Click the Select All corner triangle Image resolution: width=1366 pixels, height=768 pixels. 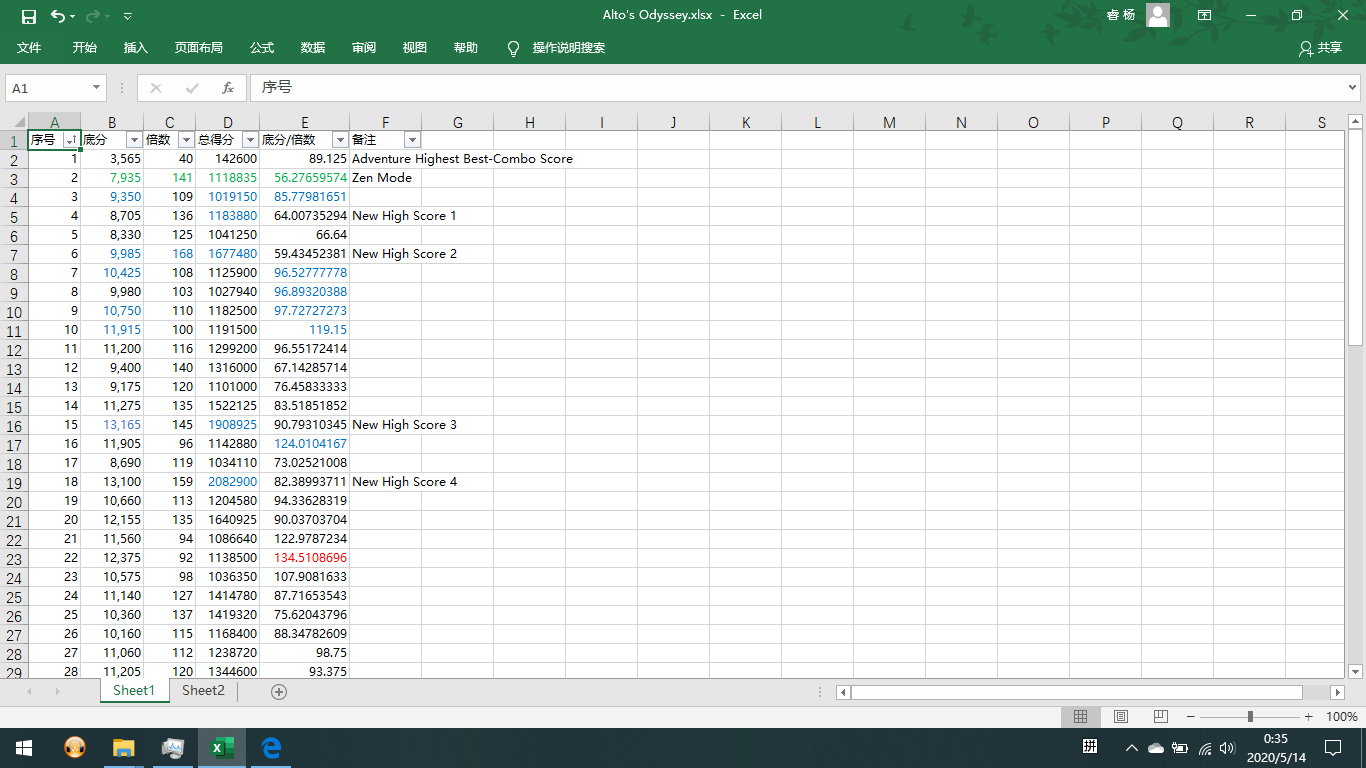pos(14,122)
